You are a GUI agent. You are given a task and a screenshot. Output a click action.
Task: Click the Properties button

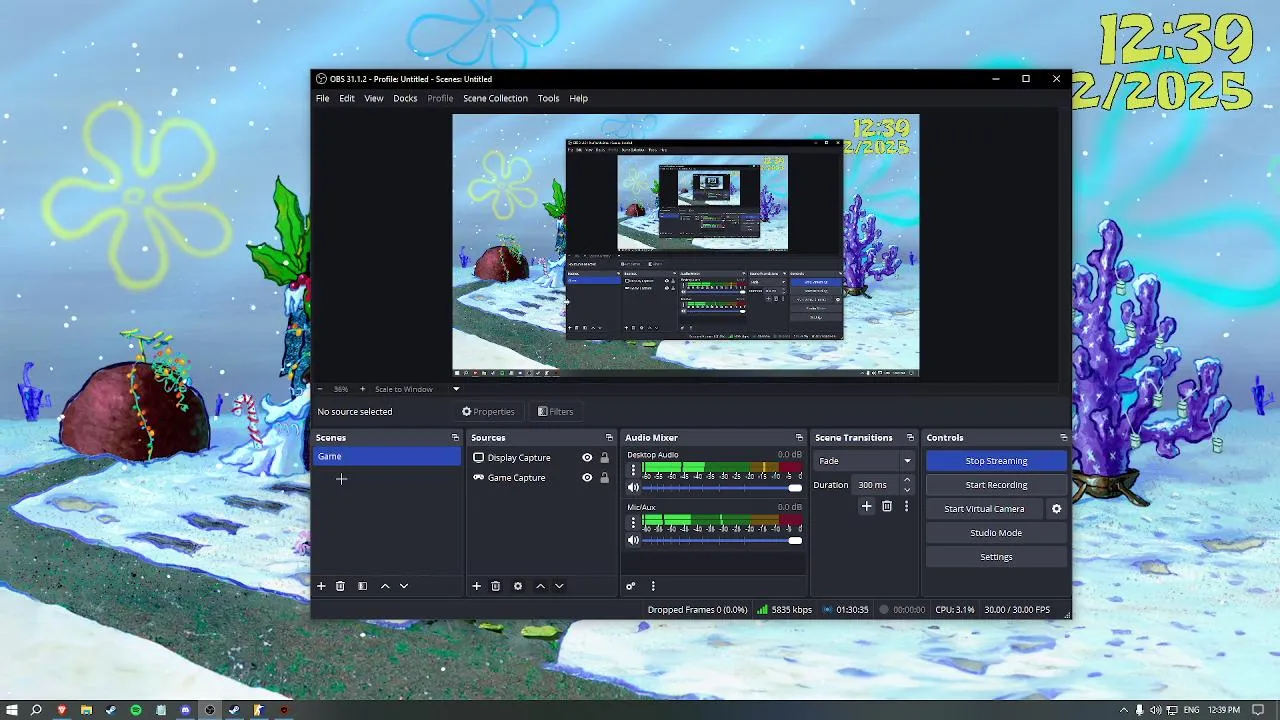click(488, 412)
